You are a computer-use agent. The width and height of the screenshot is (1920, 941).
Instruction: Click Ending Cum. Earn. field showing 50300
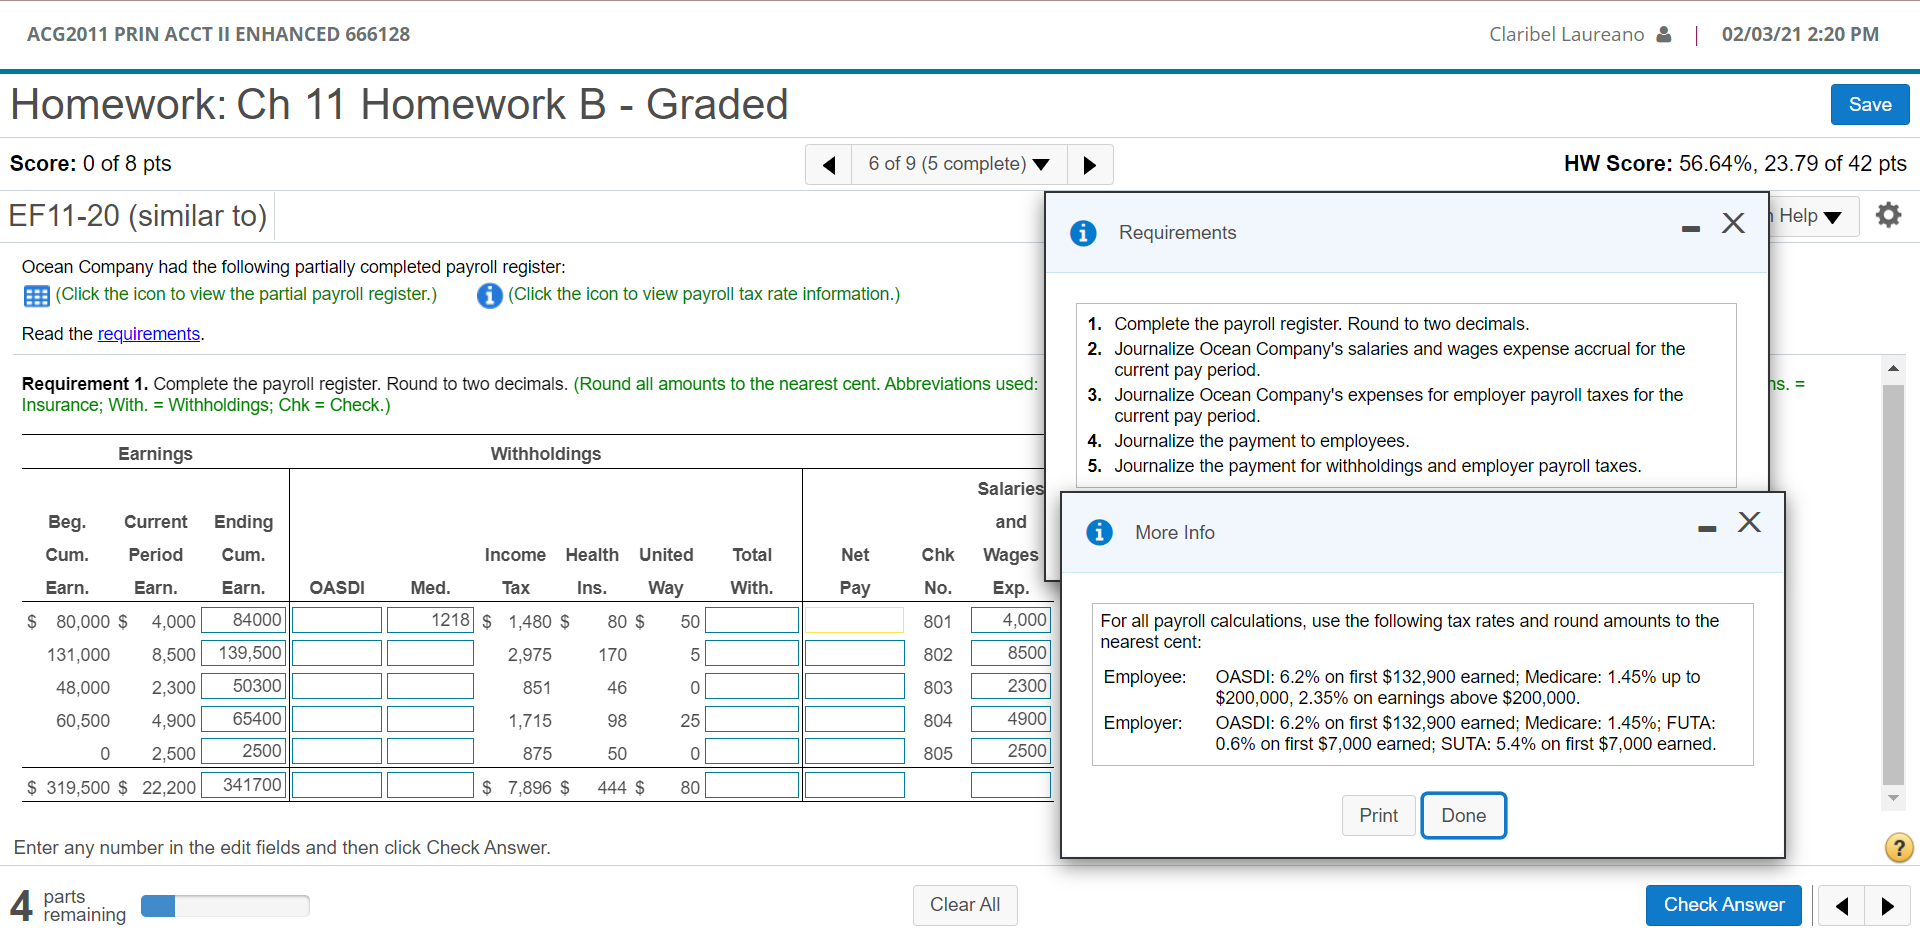tap(243, 687)
